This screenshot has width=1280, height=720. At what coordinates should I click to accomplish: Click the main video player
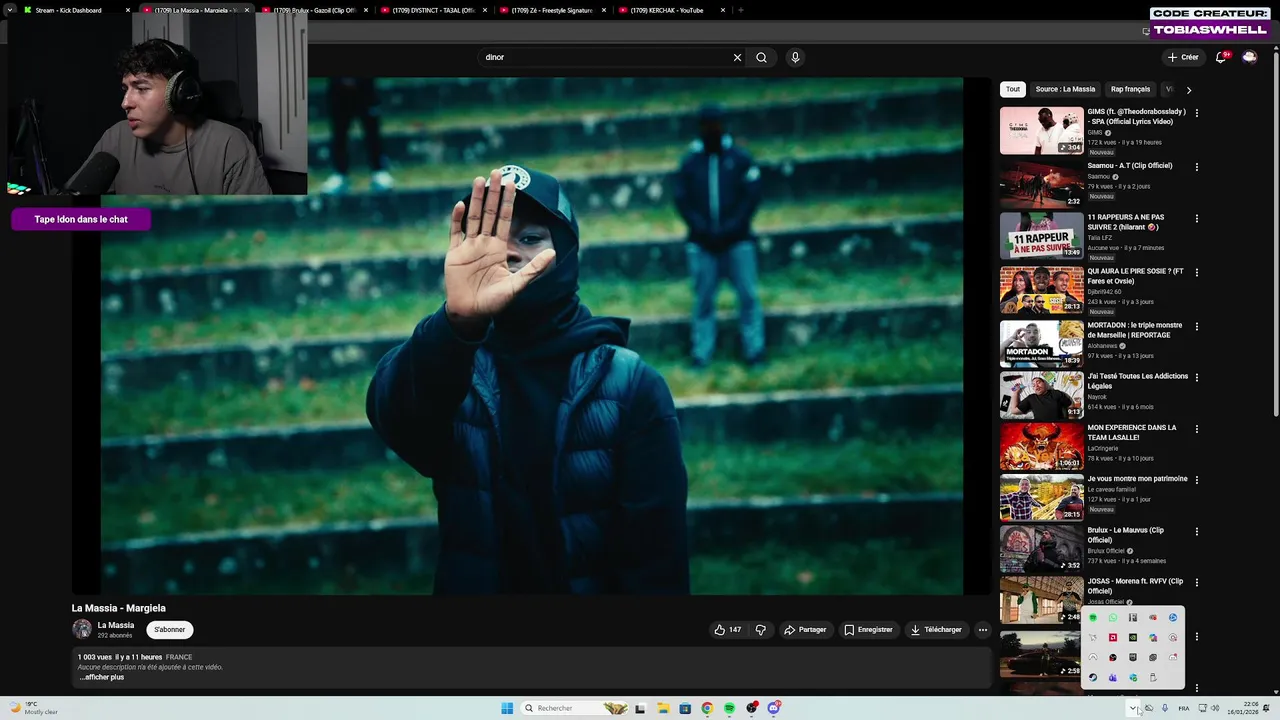tap(531, 336)
